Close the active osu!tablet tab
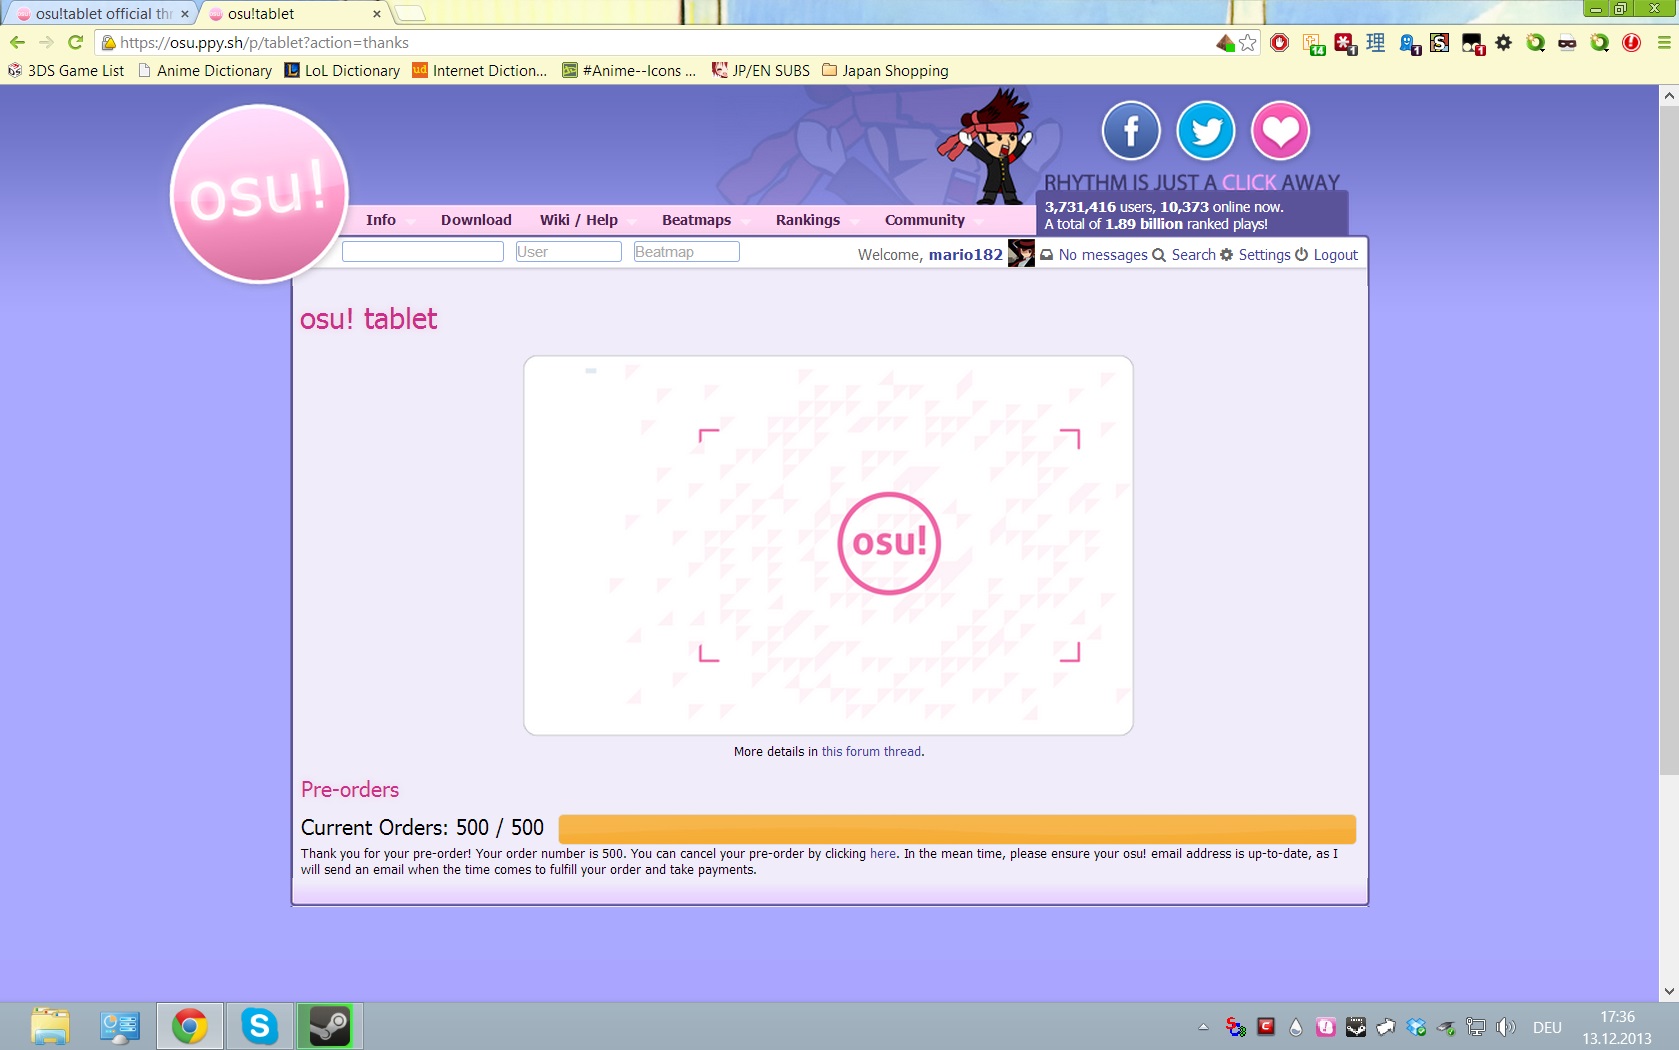Screen dimensions: 1679x1050 377,14
